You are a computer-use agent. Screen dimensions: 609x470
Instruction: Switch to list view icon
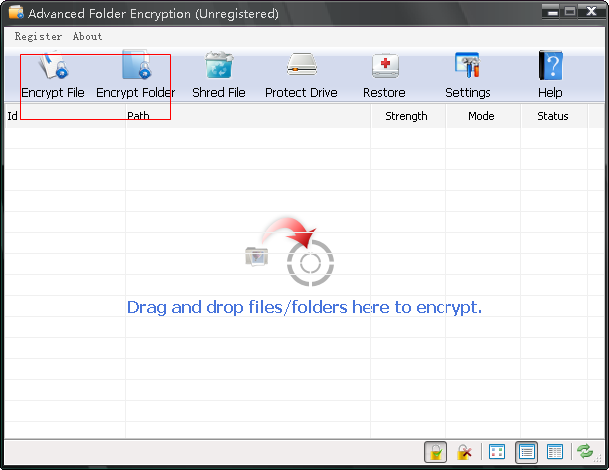click(x=526, y=453)
